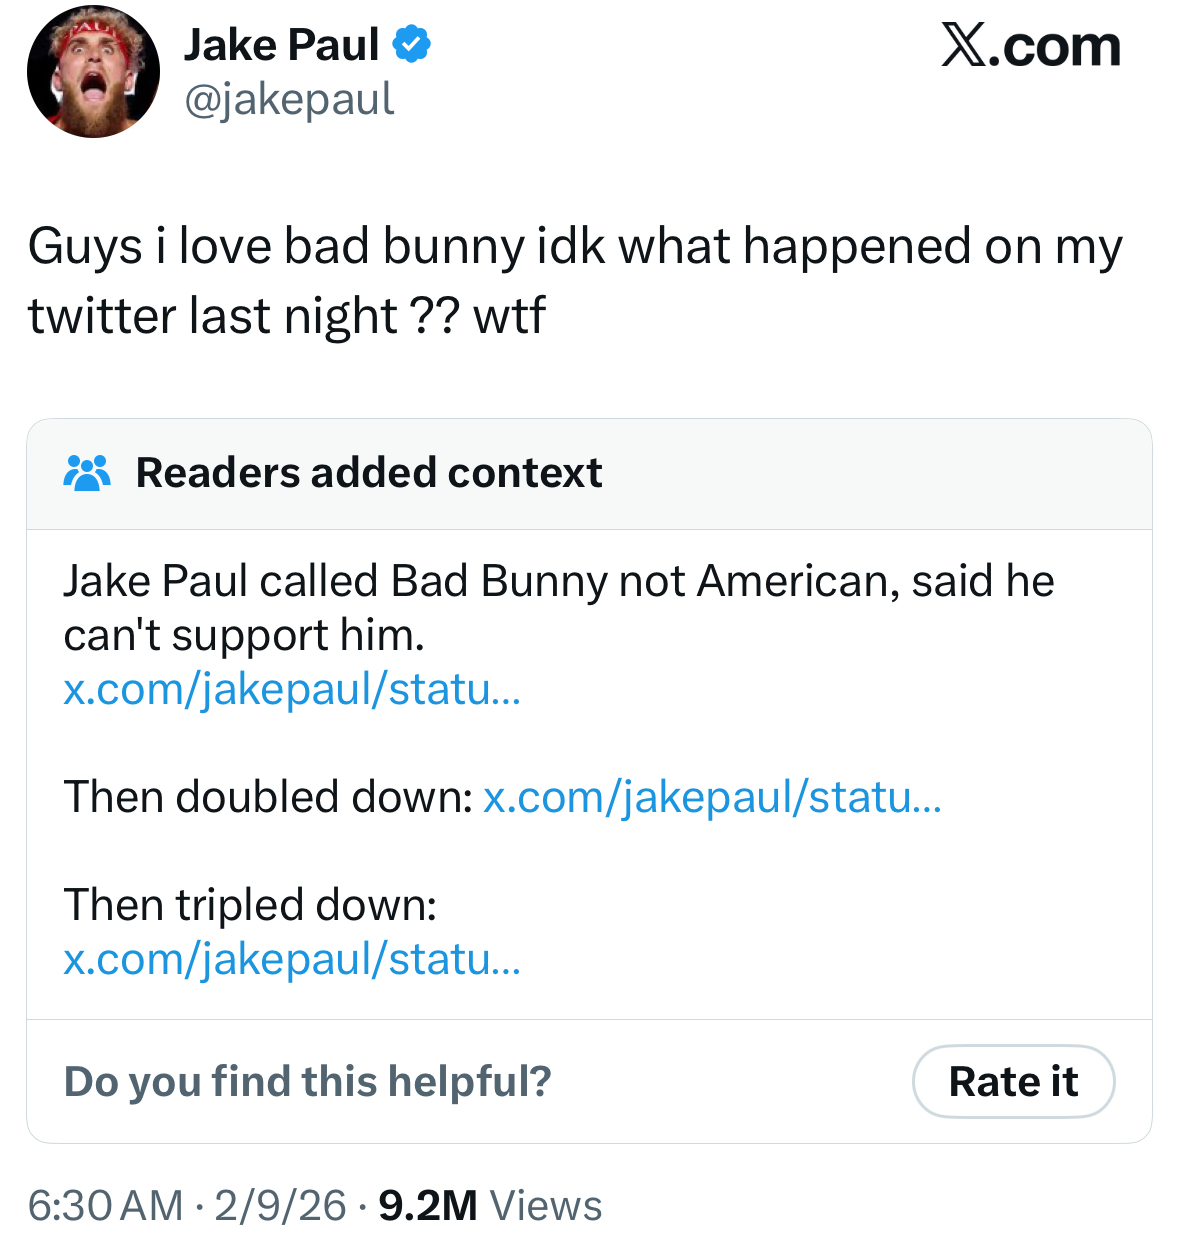This screenshot has height=1241, width=1179.
Task: Click the "Then doubled down:" label
Action: (x=268, y=797)
